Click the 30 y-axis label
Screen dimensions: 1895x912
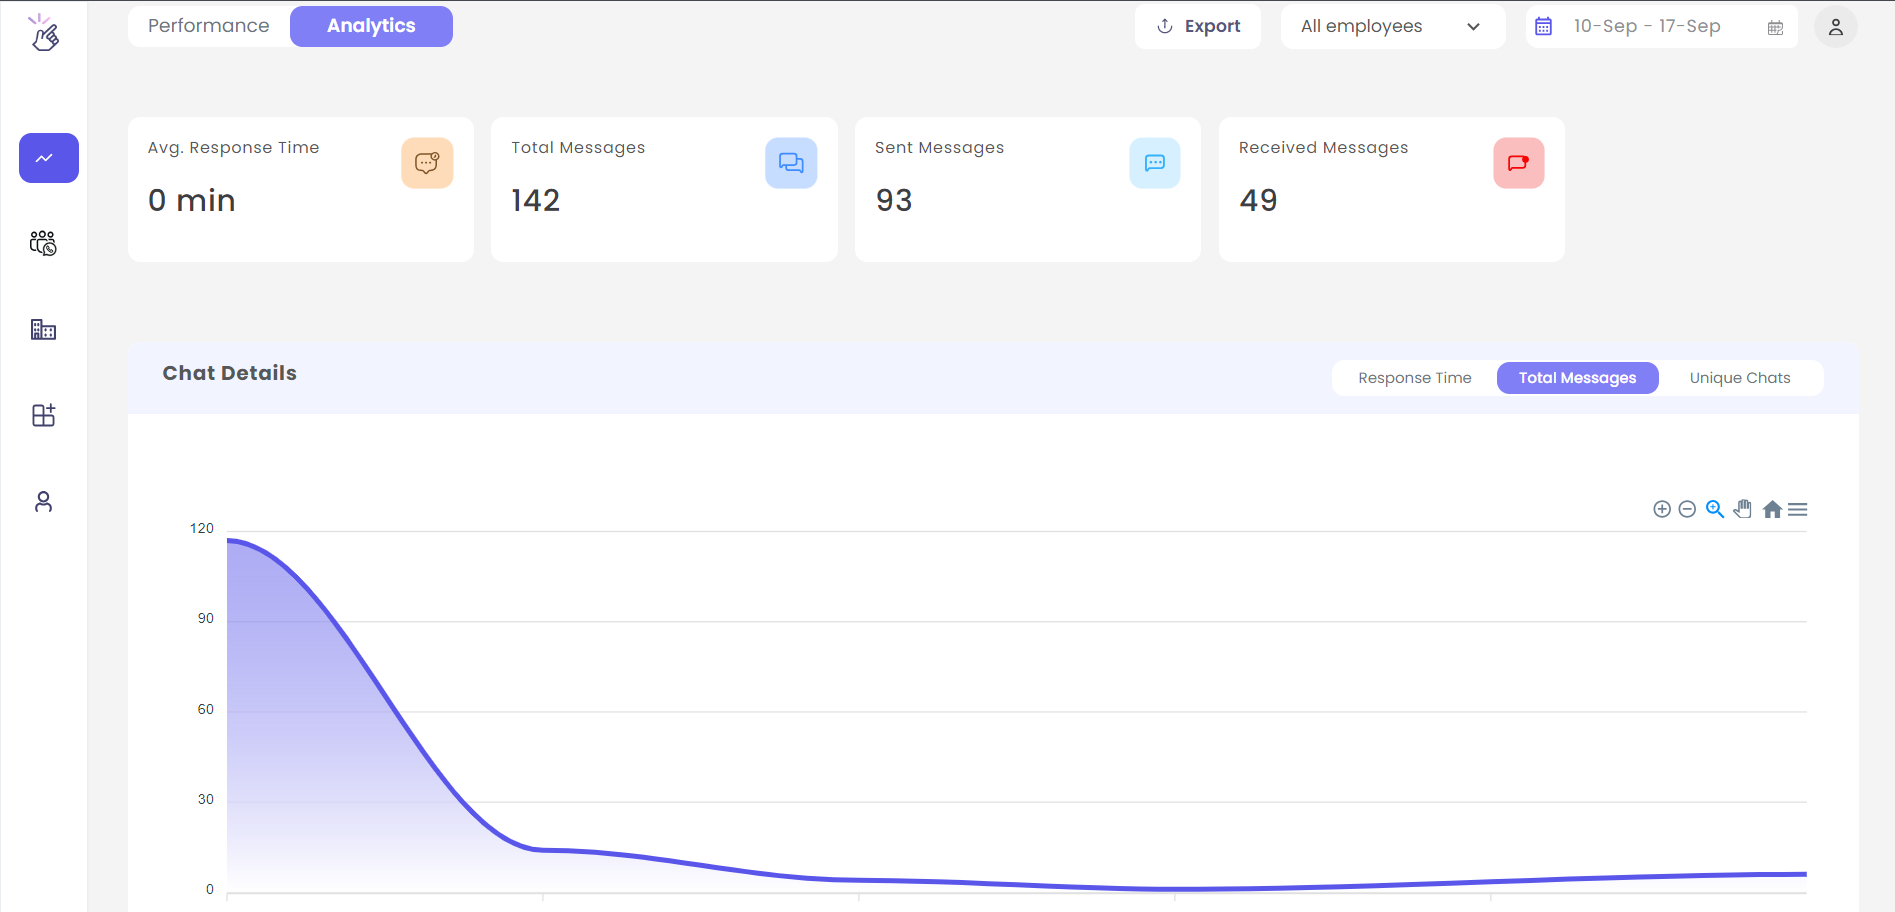pyautogui.click(x=206, y=799)
